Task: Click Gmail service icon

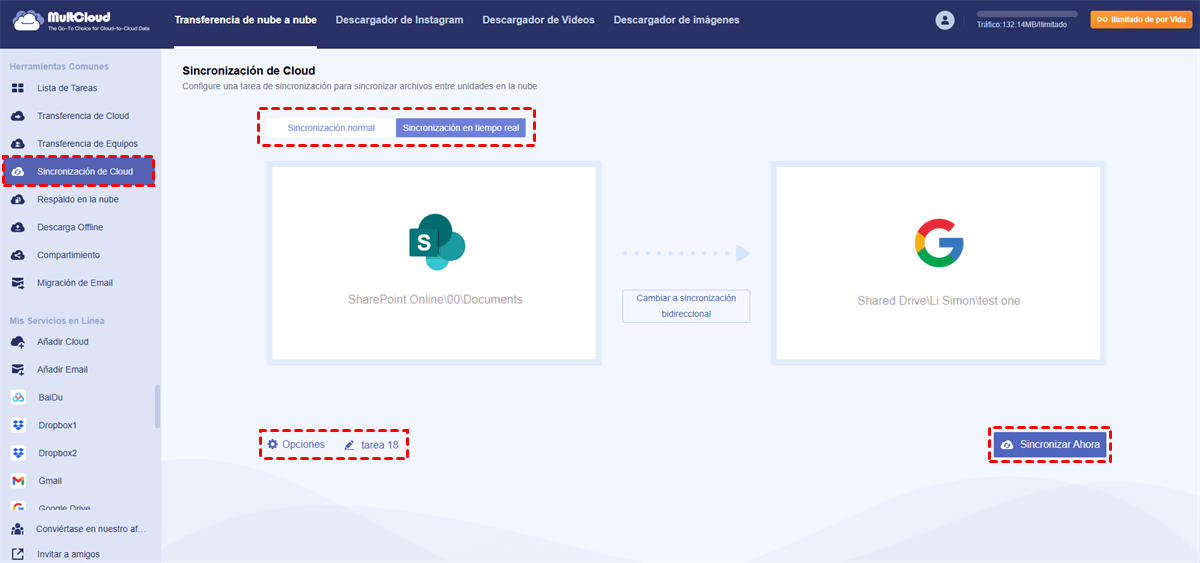Action: point(18,481)
